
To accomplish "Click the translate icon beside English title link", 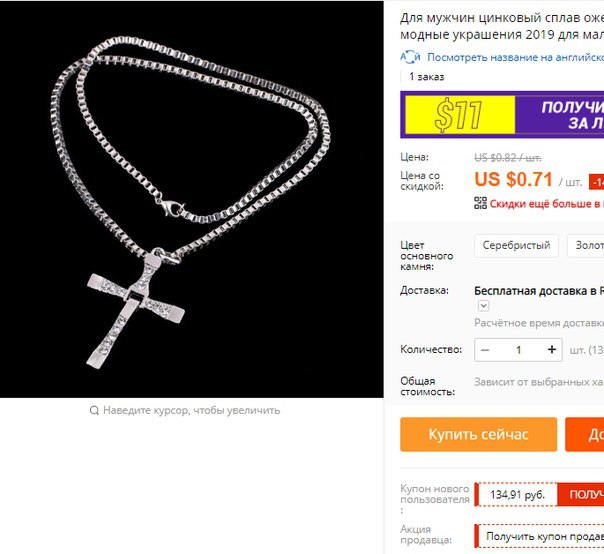I will (x=410, y=57).
